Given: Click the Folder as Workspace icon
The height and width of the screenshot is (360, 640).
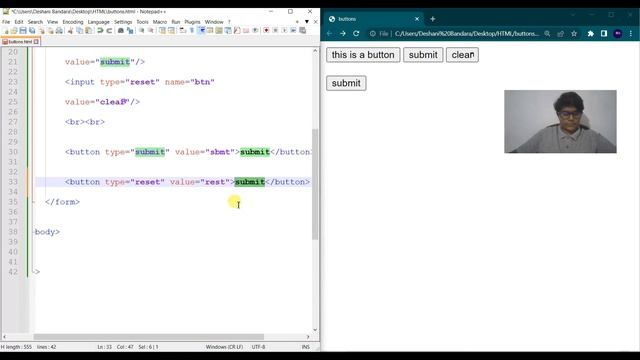Looking at the screenshot, I should (x=246, y=31).
